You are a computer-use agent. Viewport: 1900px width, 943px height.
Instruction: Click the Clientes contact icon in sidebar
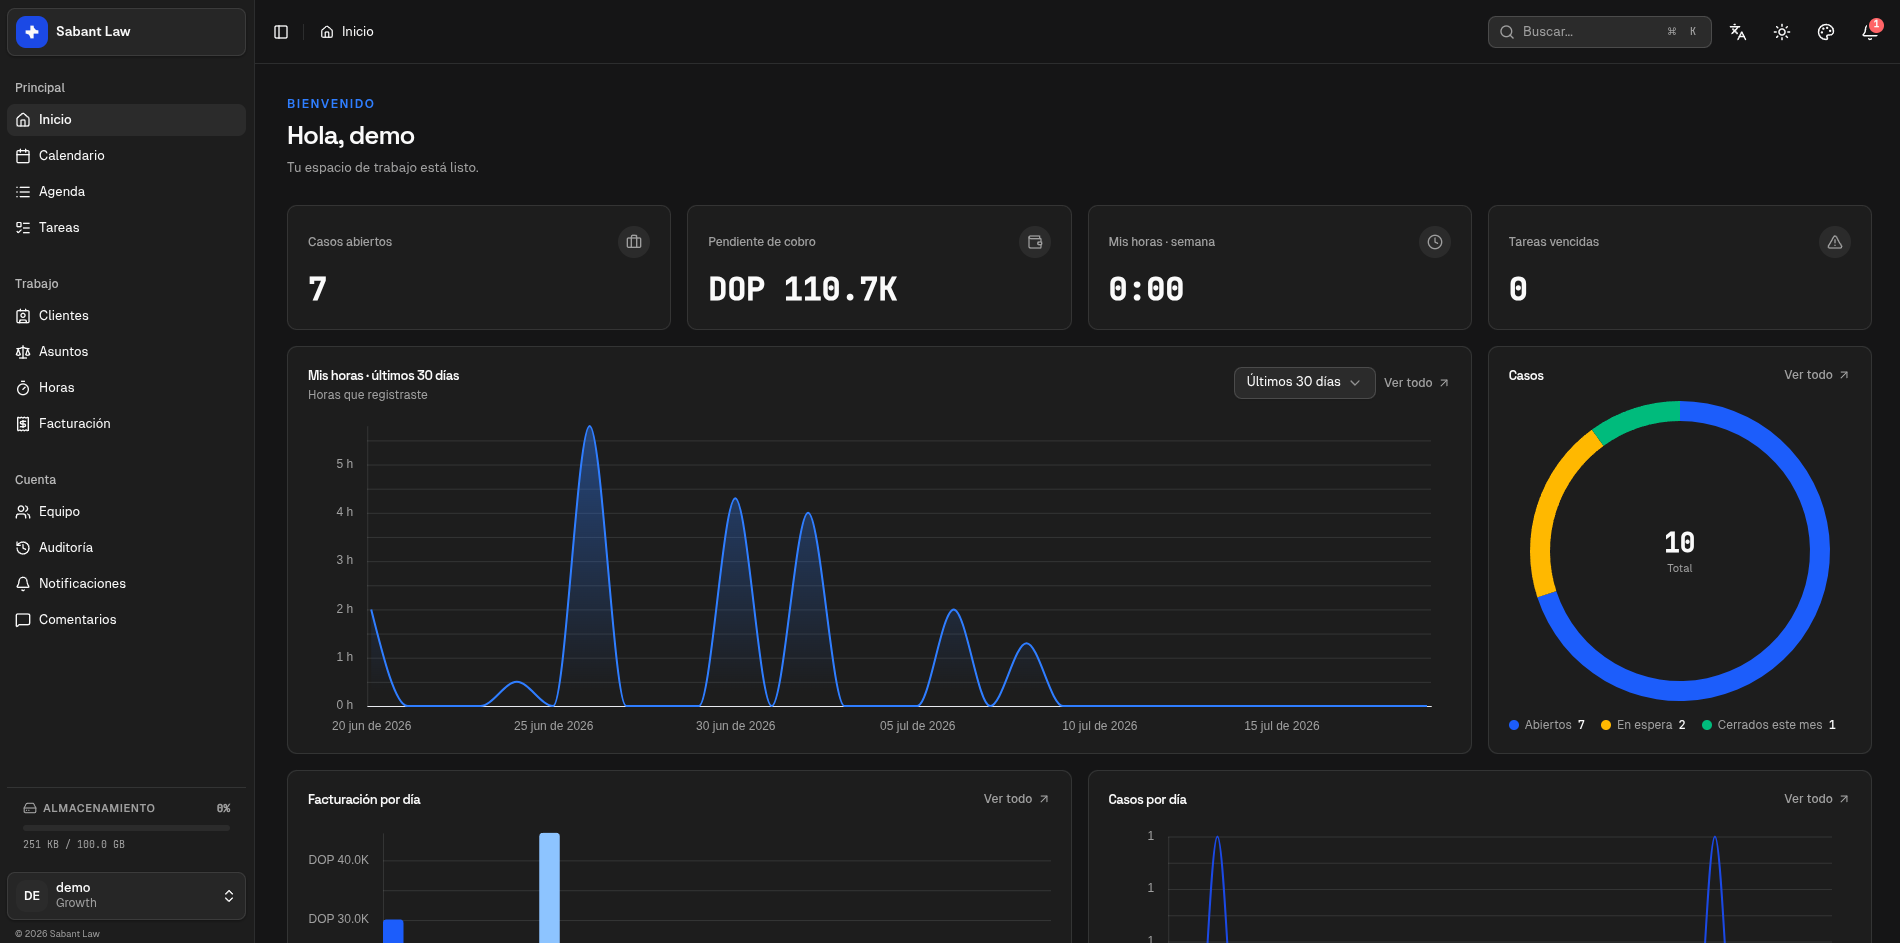23,316
